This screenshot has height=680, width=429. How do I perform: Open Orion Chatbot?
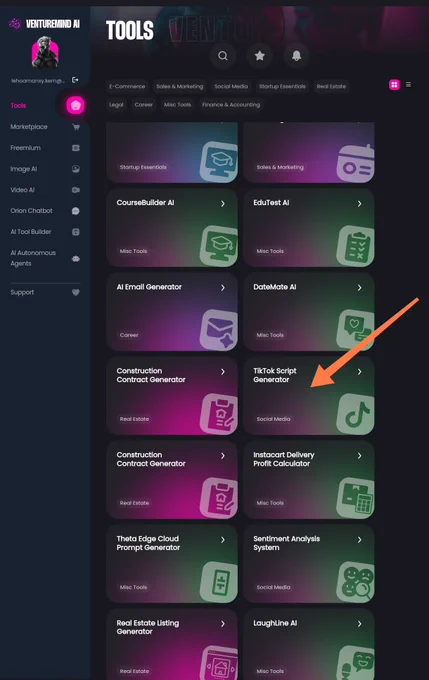pyautogui.click(x=32, y=211)
